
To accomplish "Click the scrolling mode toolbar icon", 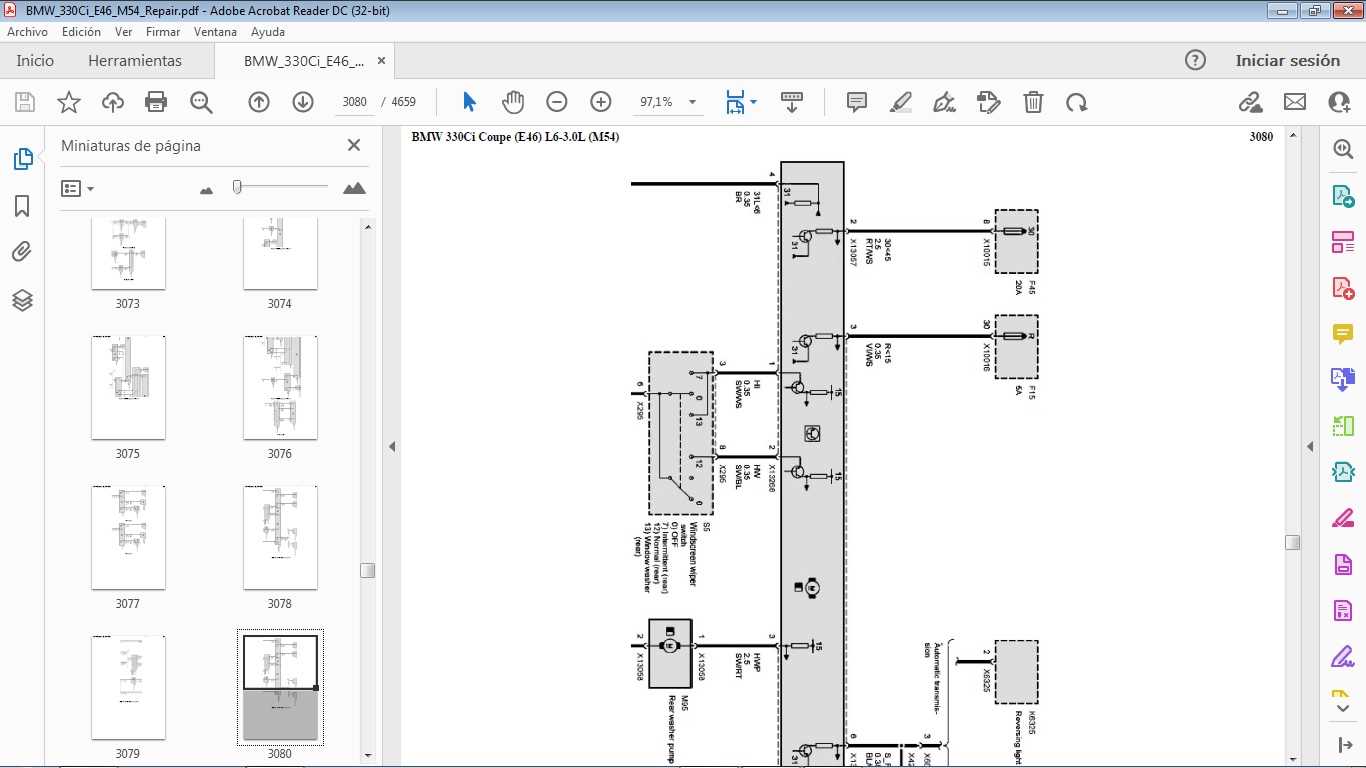I will 792,102.
